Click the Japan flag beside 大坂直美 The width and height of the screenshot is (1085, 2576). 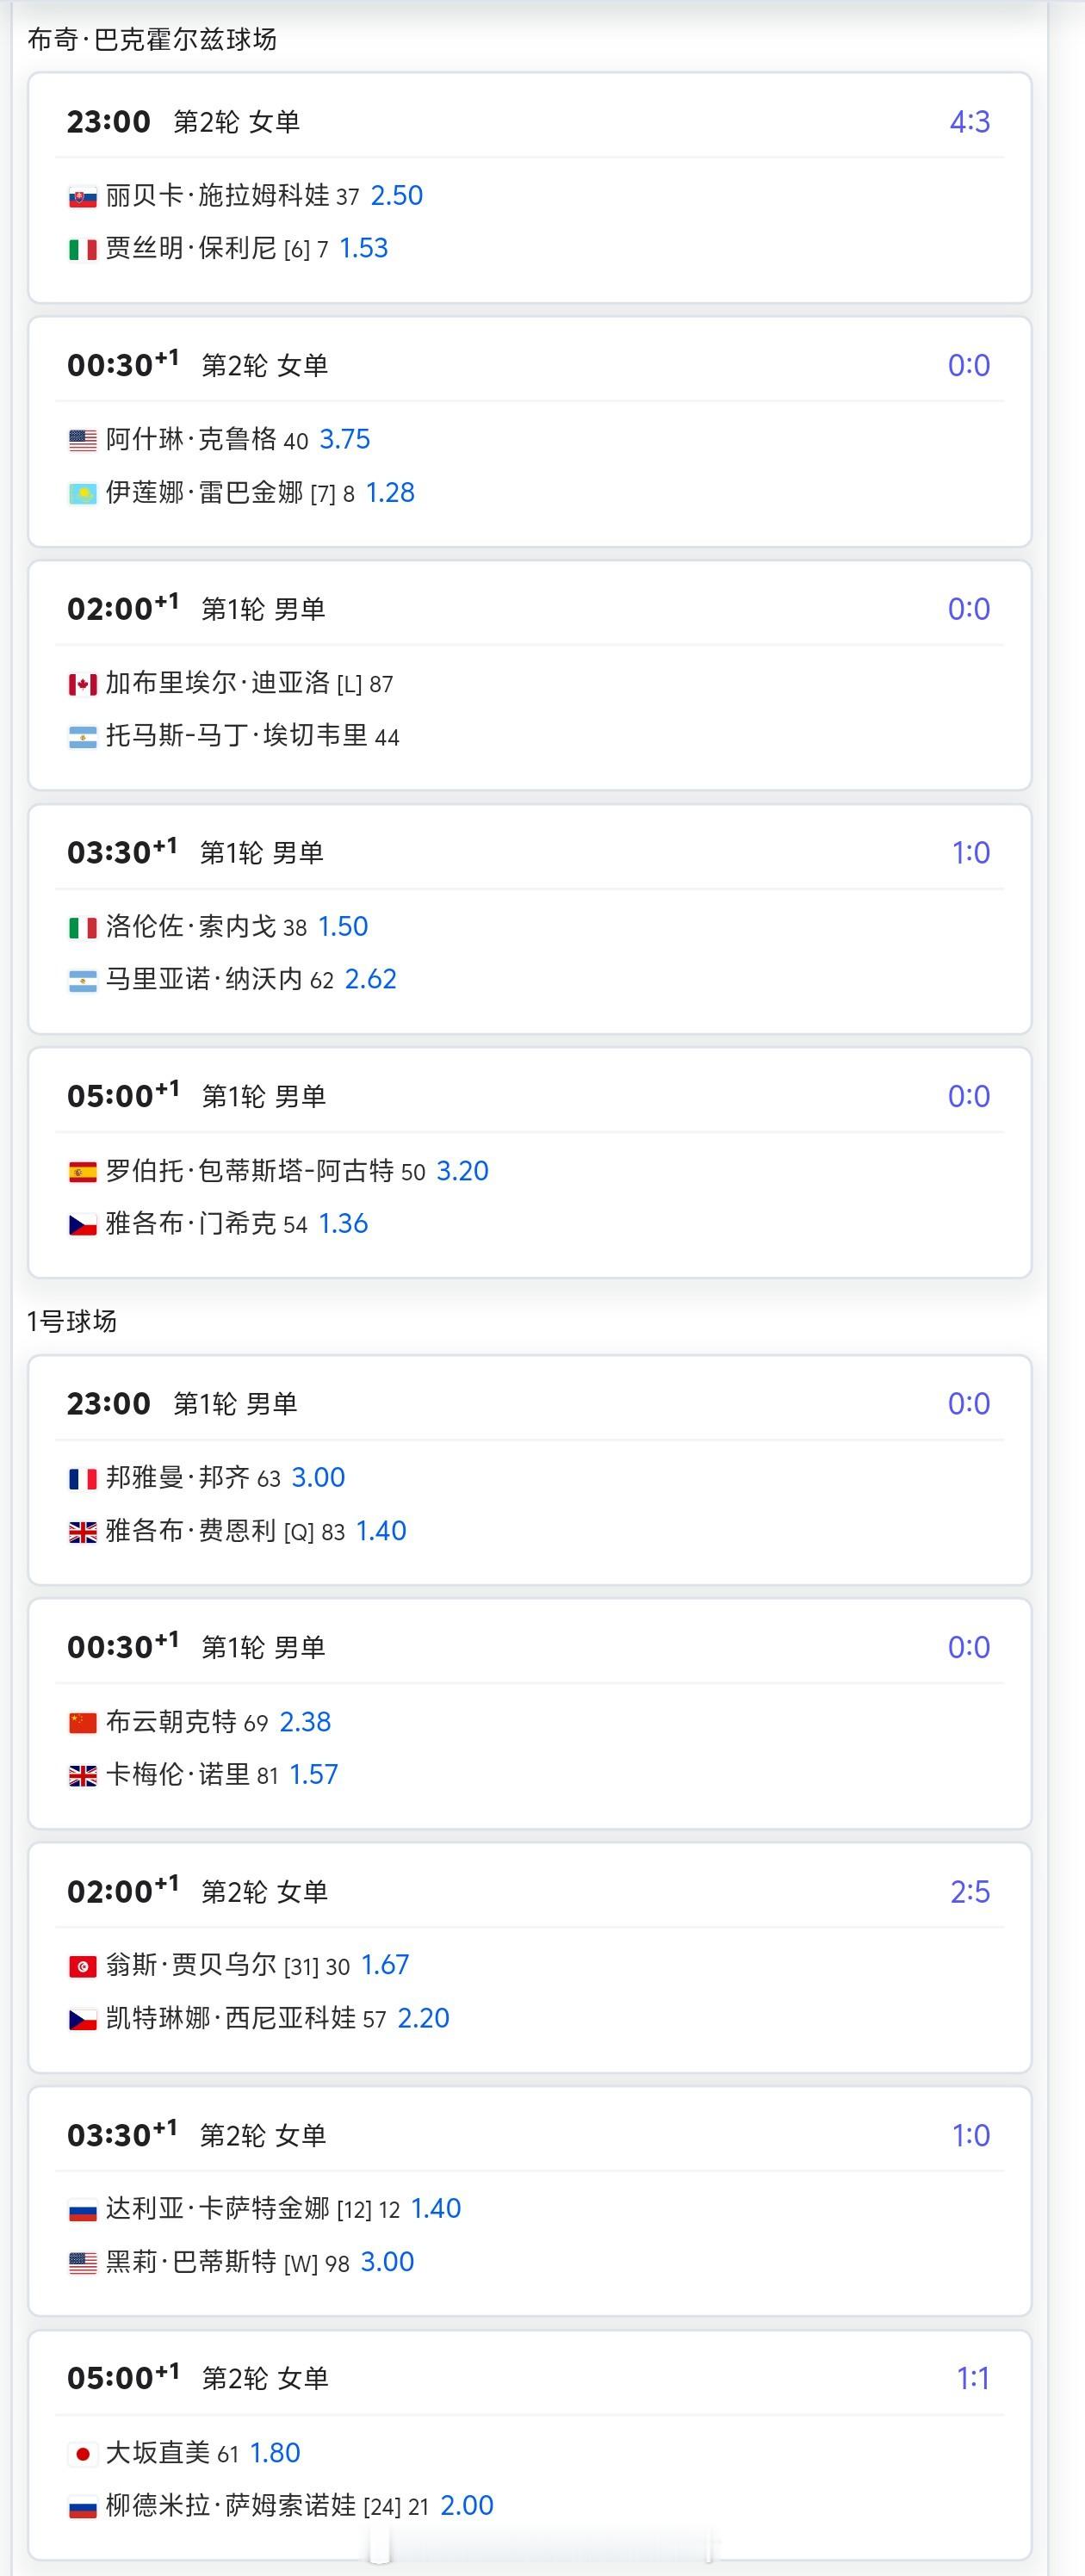click(82, 2454)
